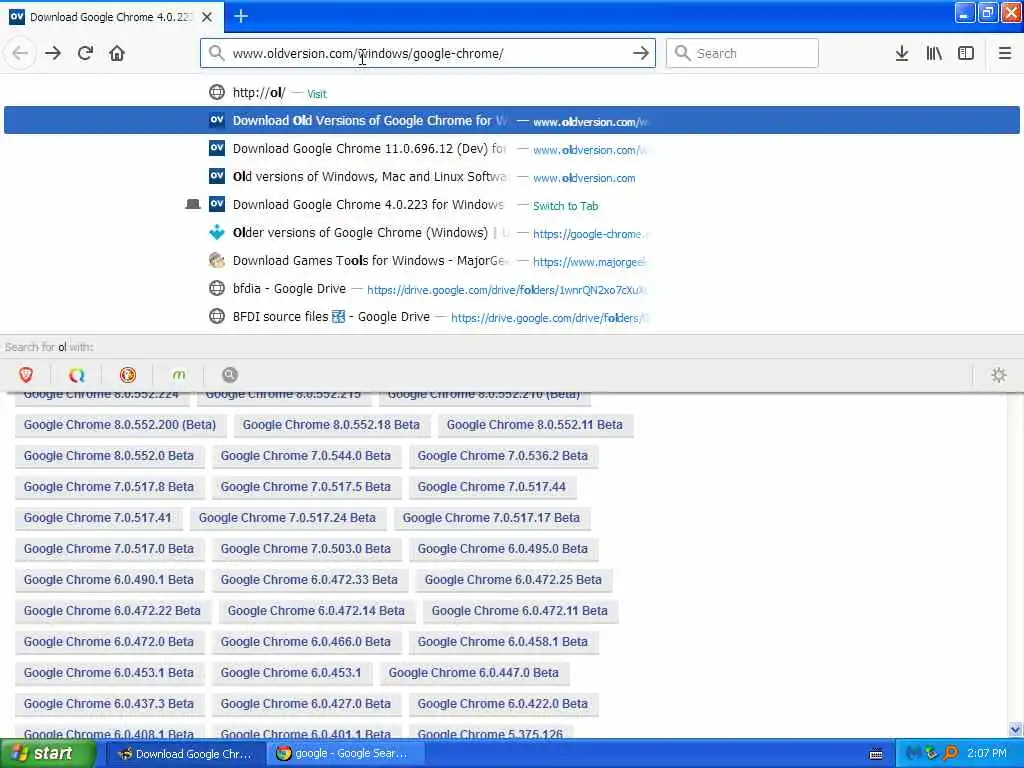Switch to tab Download Google Chrome 4.0.223 suggestion
This screenshot has height=768, width=1024.
512,205
